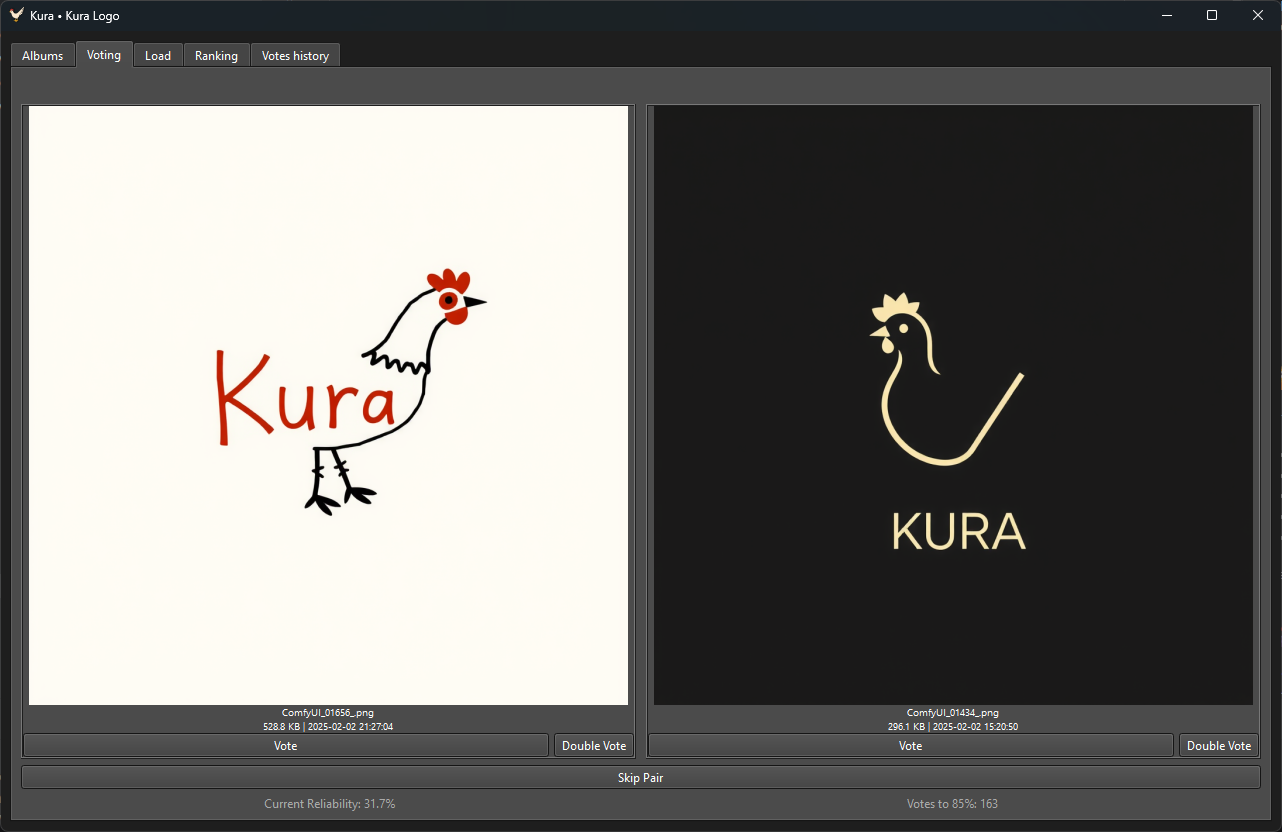Screen dimensions: 1282x832
Task: Open the Votes history tab
Action: pos(295,56)
